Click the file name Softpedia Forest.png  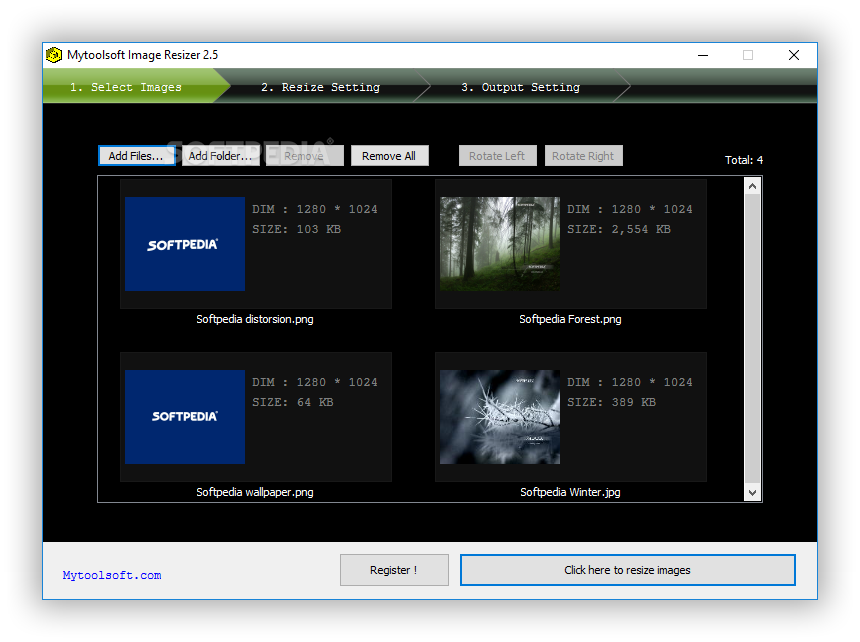(x=570, y=319)
